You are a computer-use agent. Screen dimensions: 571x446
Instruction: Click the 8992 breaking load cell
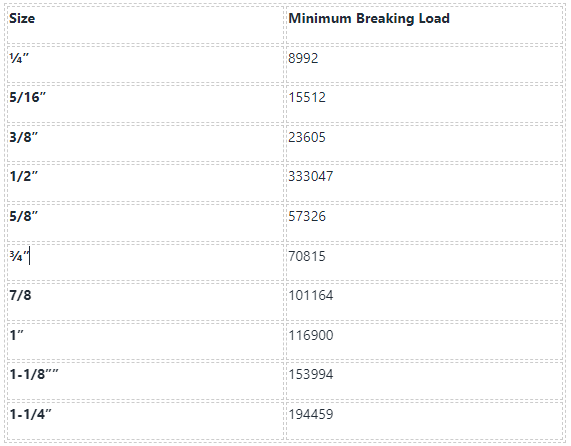pos(425,64)
